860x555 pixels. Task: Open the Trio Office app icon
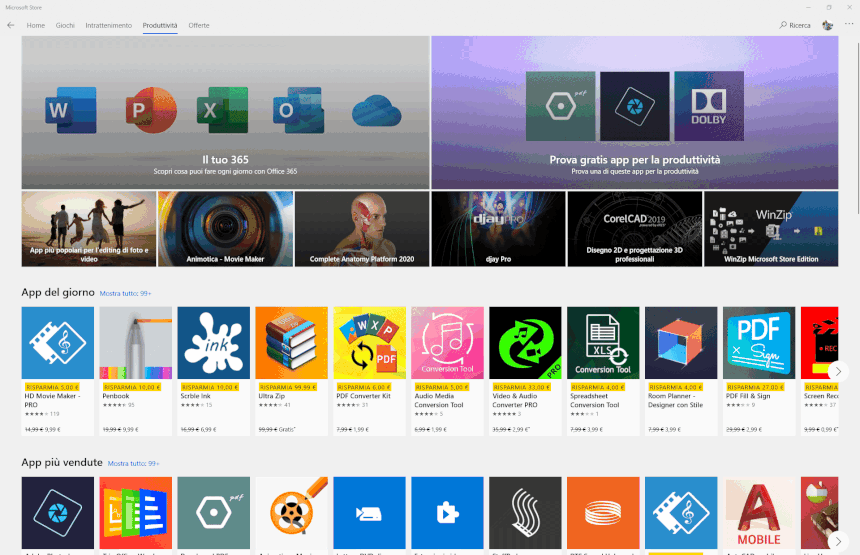click(135, 513)
